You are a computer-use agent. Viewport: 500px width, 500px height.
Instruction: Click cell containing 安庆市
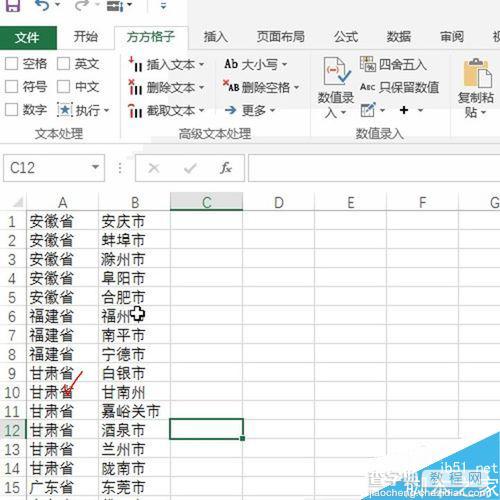point(134,221)
